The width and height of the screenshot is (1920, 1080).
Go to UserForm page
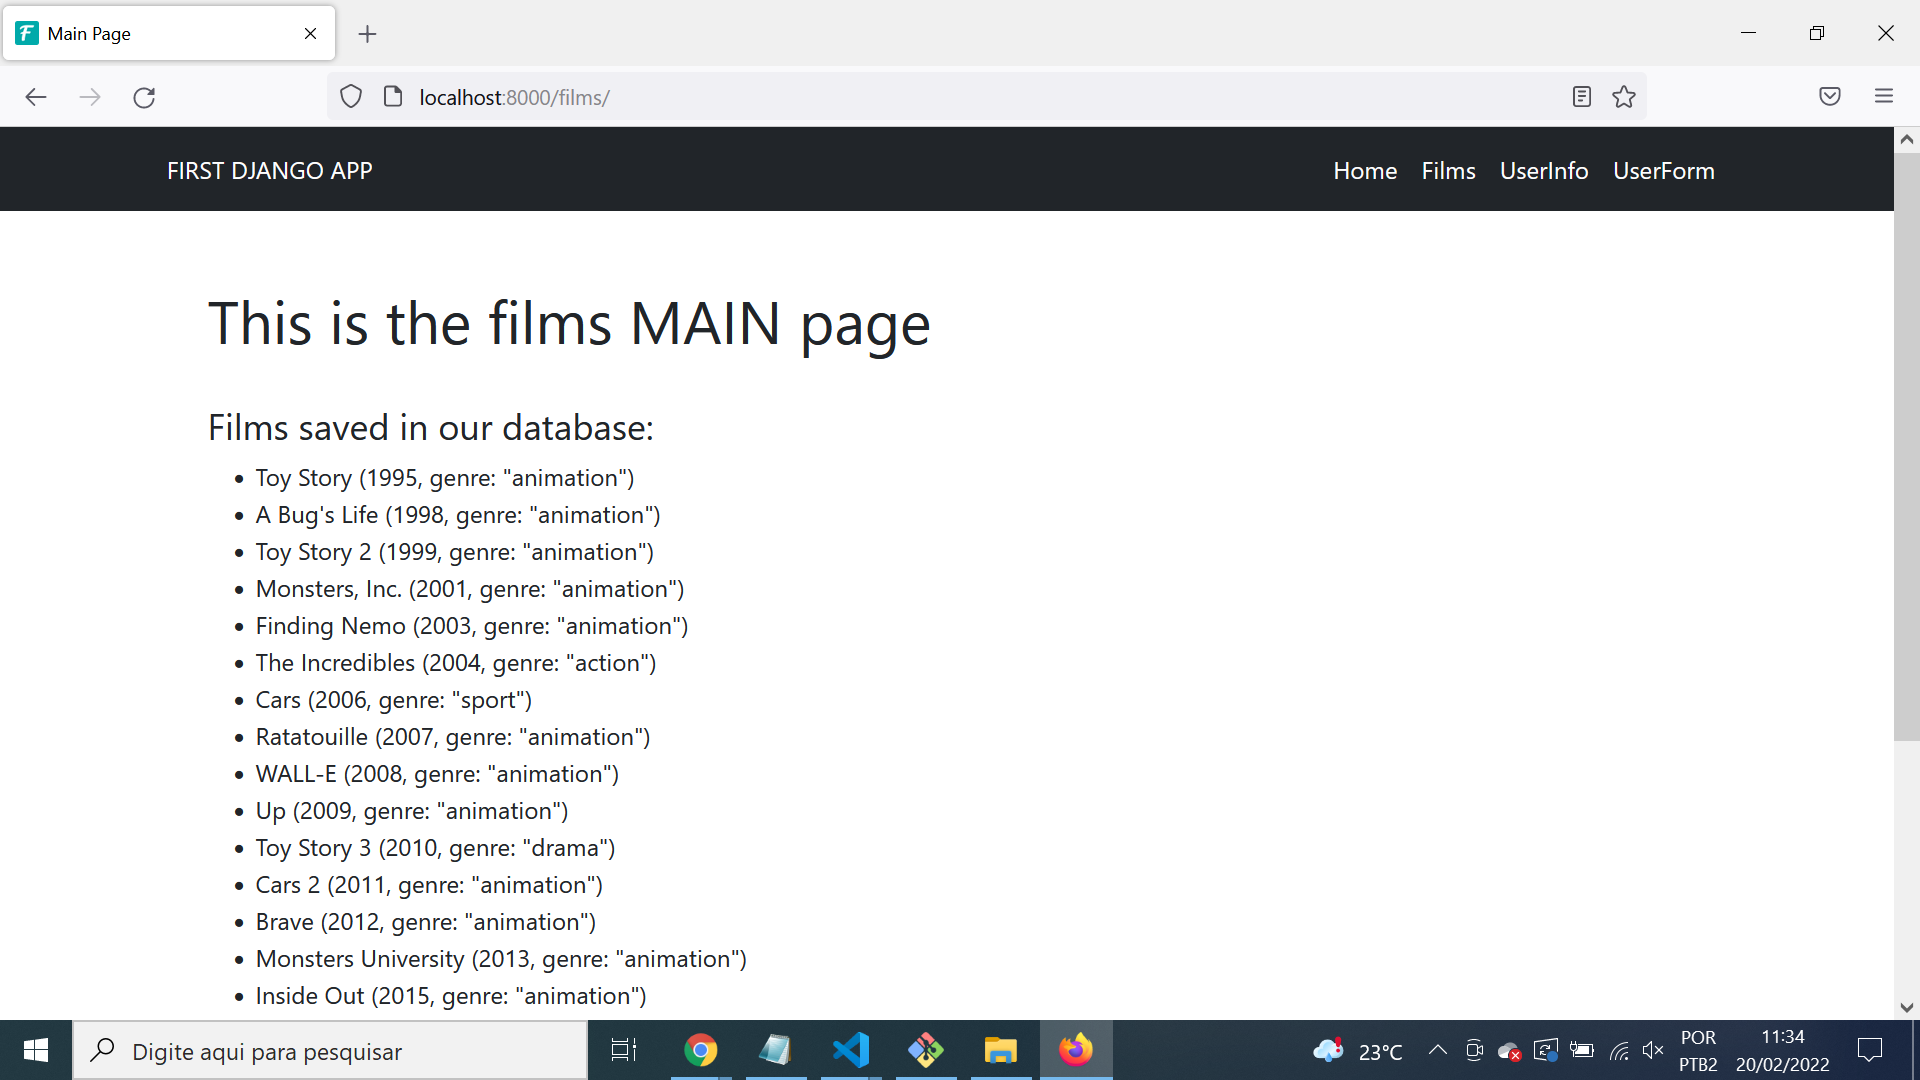pyautogui.click(x=1663, y=171)
